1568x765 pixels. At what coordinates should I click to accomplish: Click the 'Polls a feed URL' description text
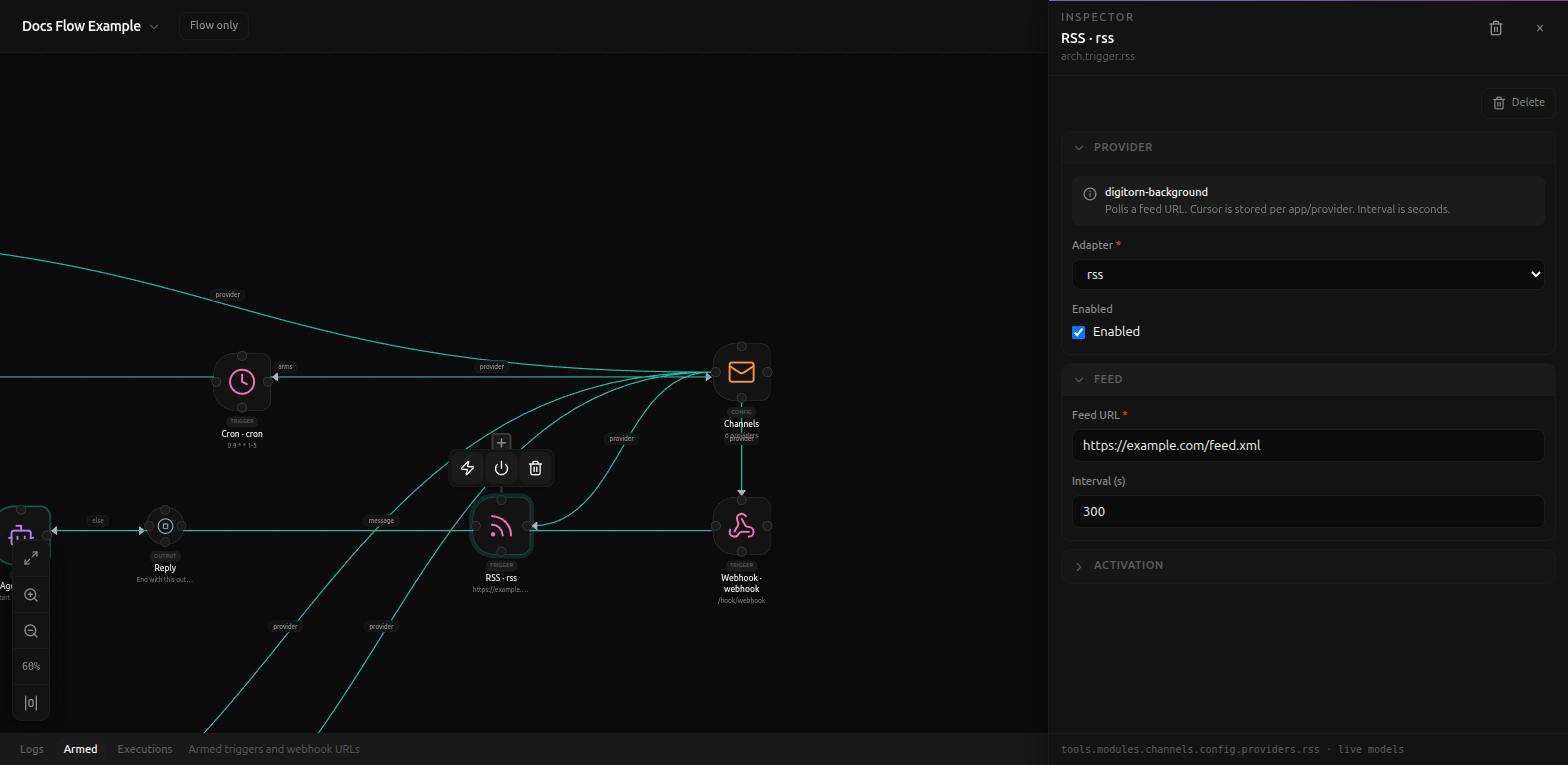(1277, 209)
